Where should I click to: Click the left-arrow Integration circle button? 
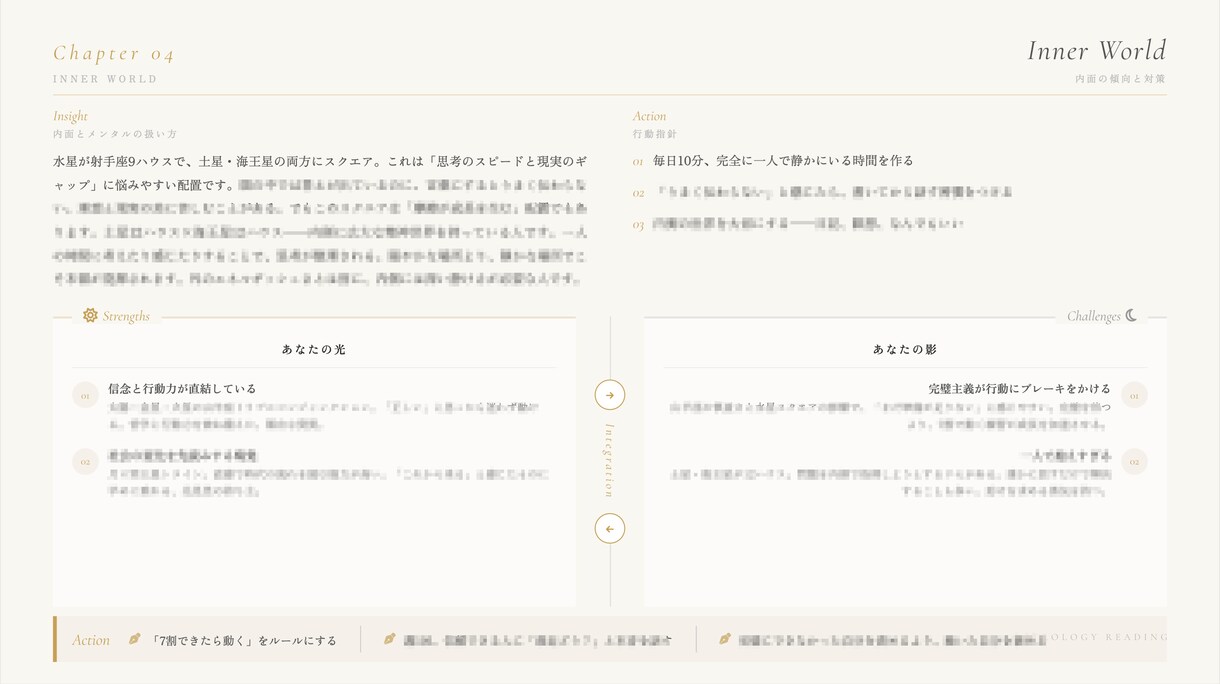[x=610, y=528]
